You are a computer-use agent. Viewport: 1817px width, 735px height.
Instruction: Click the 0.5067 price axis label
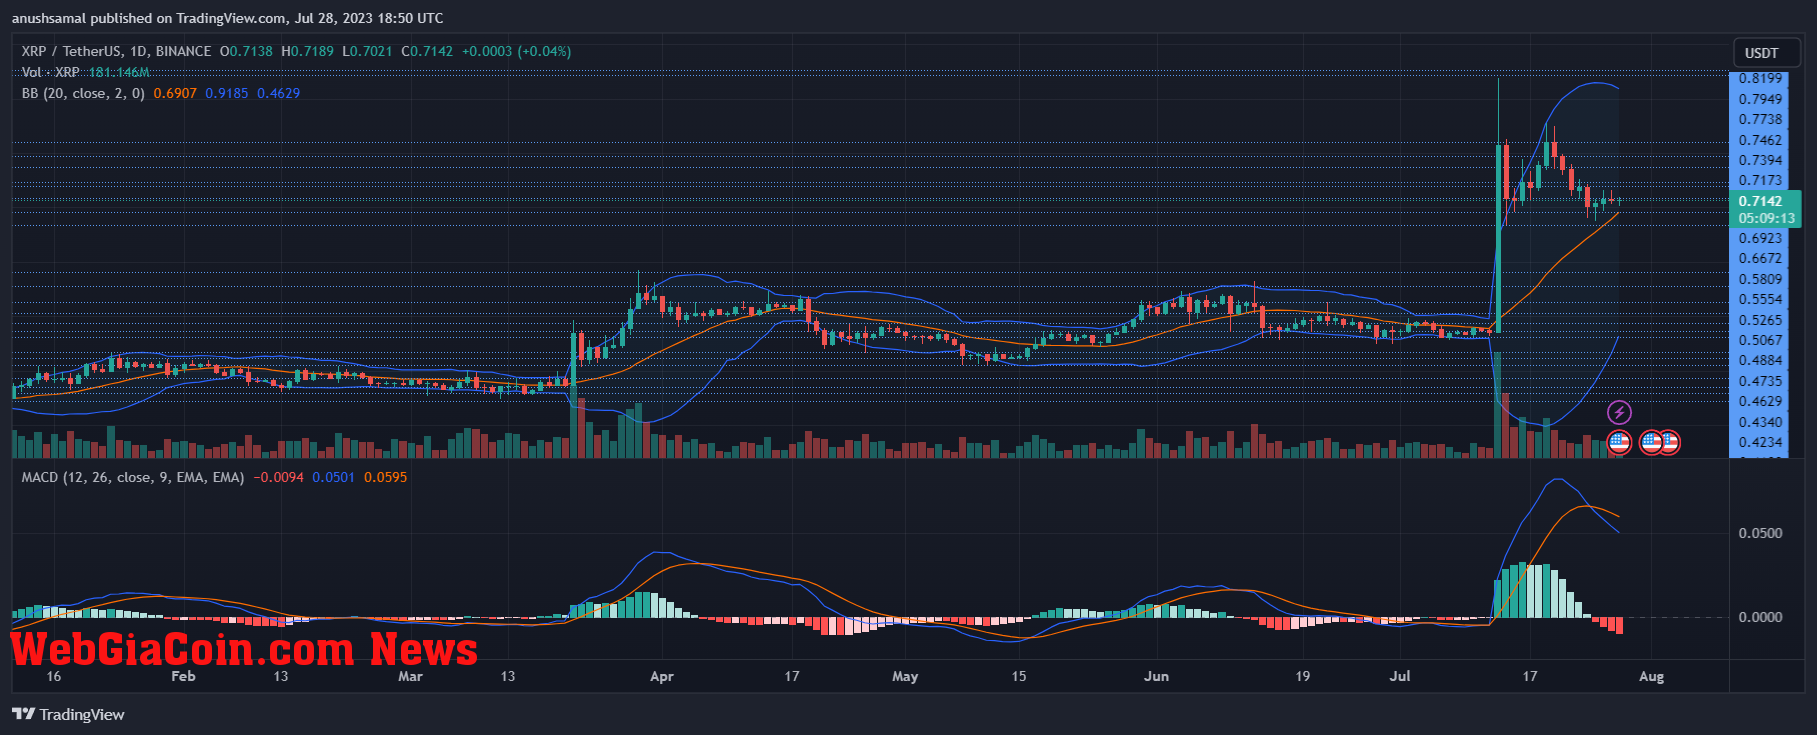pos(1760,340)
